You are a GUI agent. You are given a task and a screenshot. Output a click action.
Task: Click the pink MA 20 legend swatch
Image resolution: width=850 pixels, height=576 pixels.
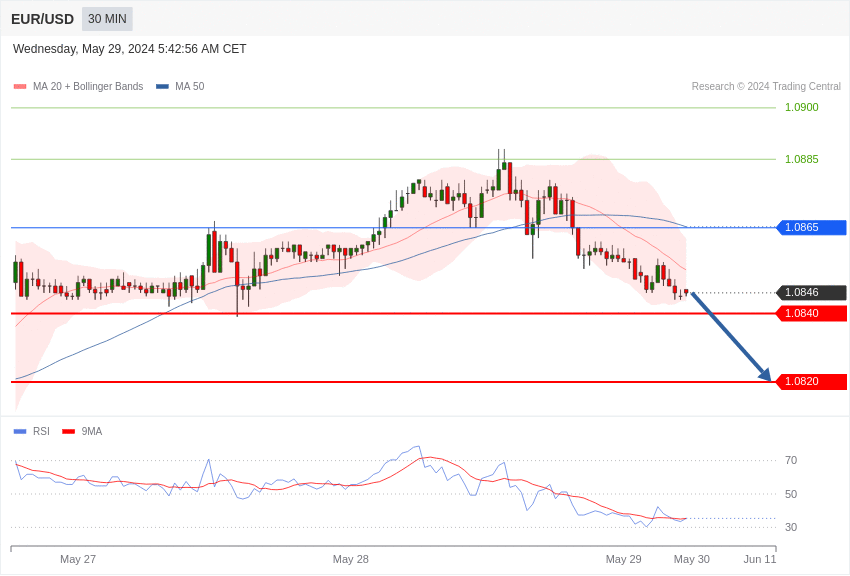click(x=20, y=87)
